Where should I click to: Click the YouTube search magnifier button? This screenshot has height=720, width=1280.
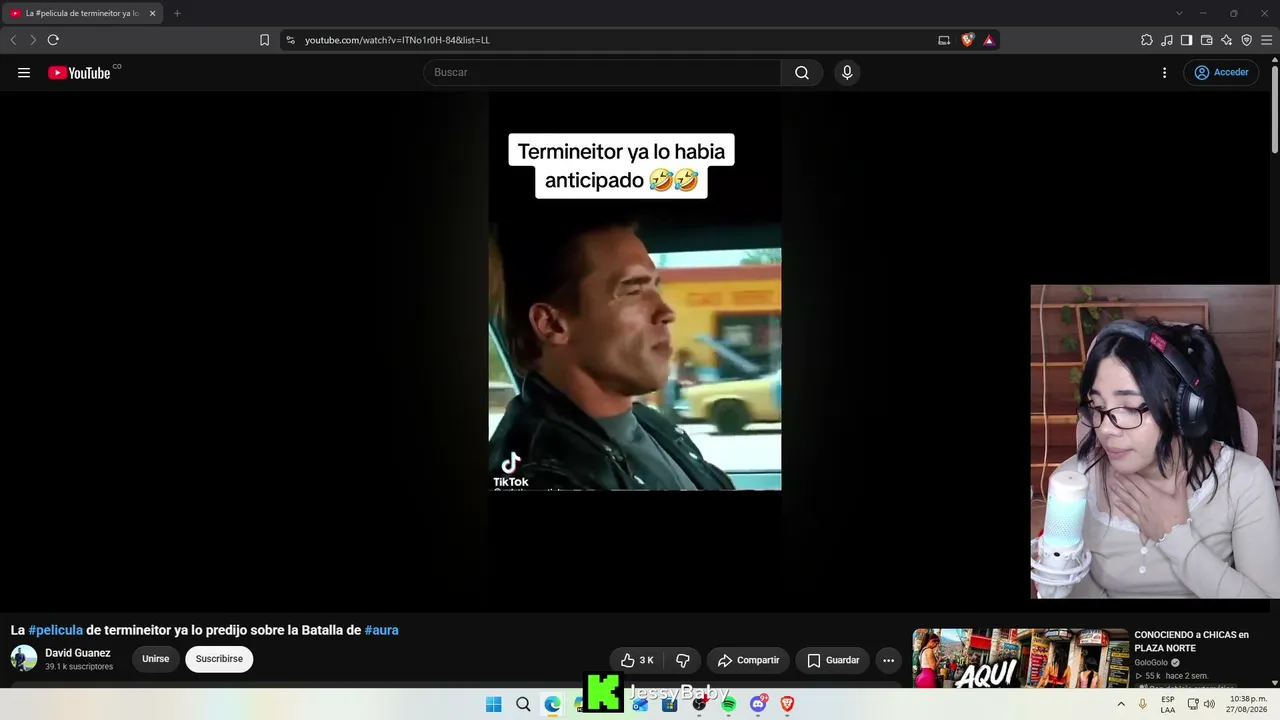click(x=802, y=72)
